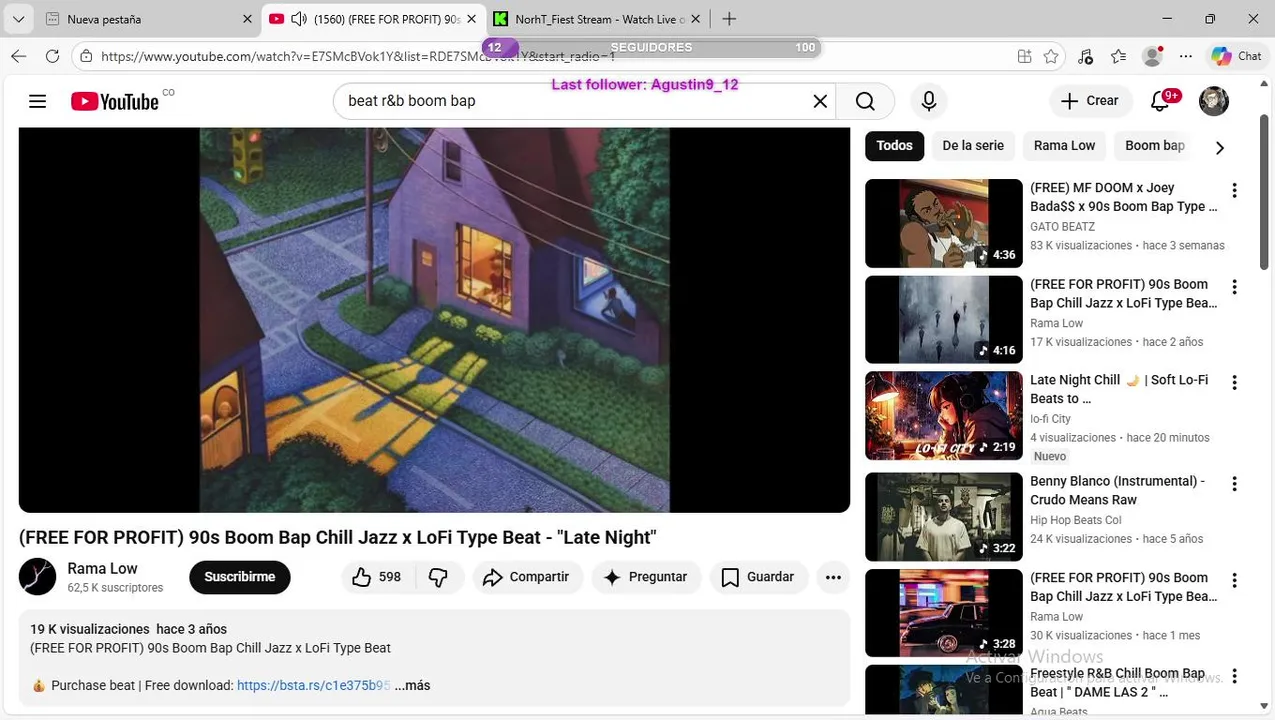Click the browser address bar URL

[x=358, y=56]
